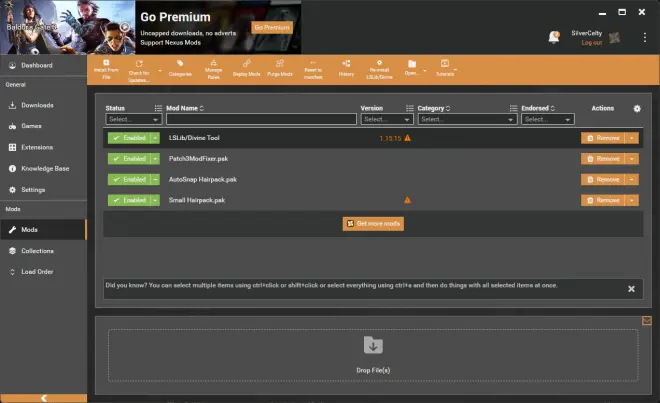Open table settings via the gear icon
The image size is (660, 403).
pyautogui.click(x=637, y=108)
